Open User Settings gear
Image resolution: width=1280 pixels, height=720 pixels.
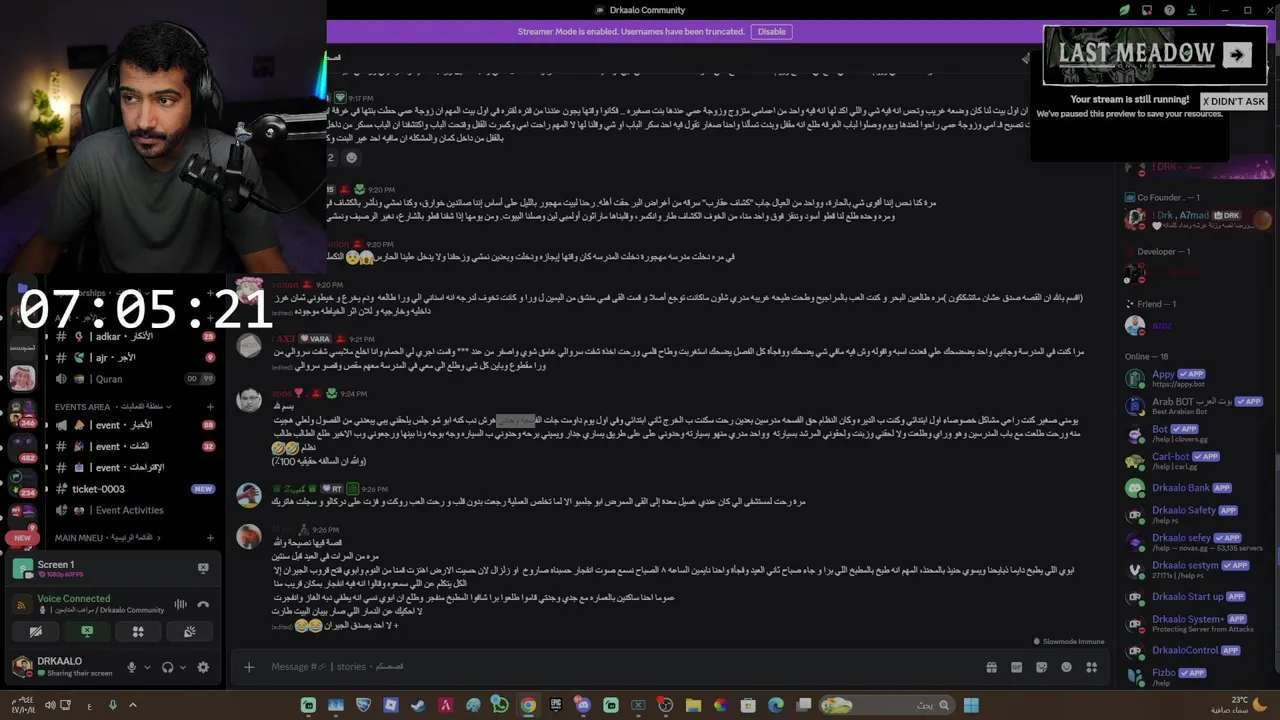pos(203,667)
